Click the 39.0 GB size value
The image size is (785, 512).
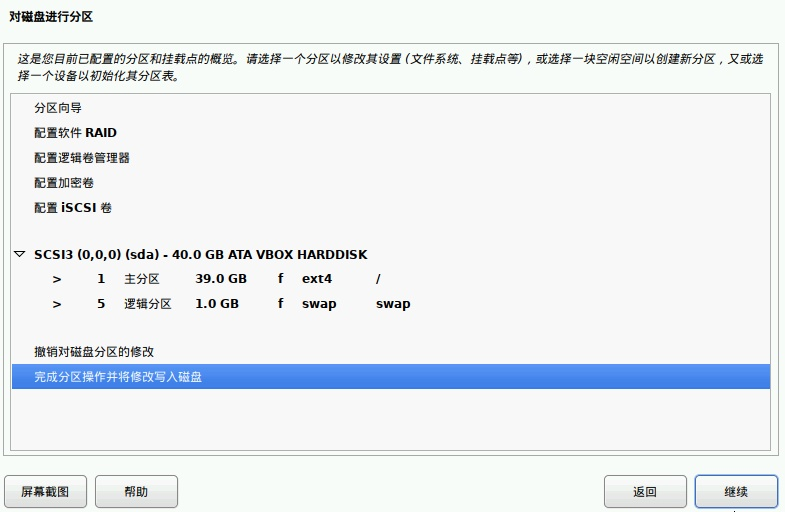(x=221, y=279)
